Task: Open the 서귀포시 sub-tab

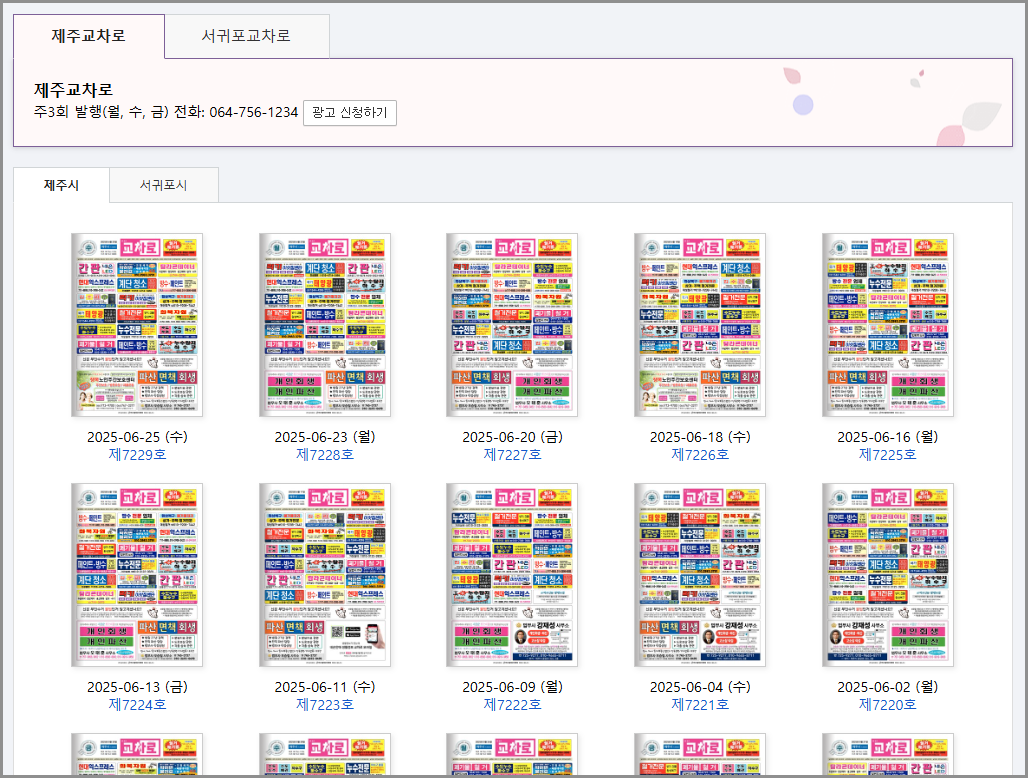Action: [x=163, y=185]
